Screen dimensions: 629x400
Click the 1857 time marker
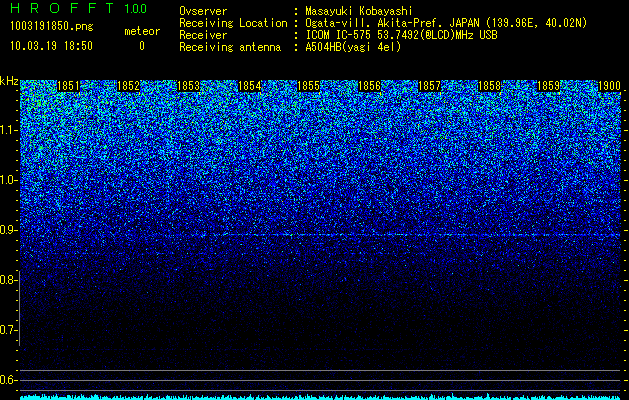tap(429, 86)
